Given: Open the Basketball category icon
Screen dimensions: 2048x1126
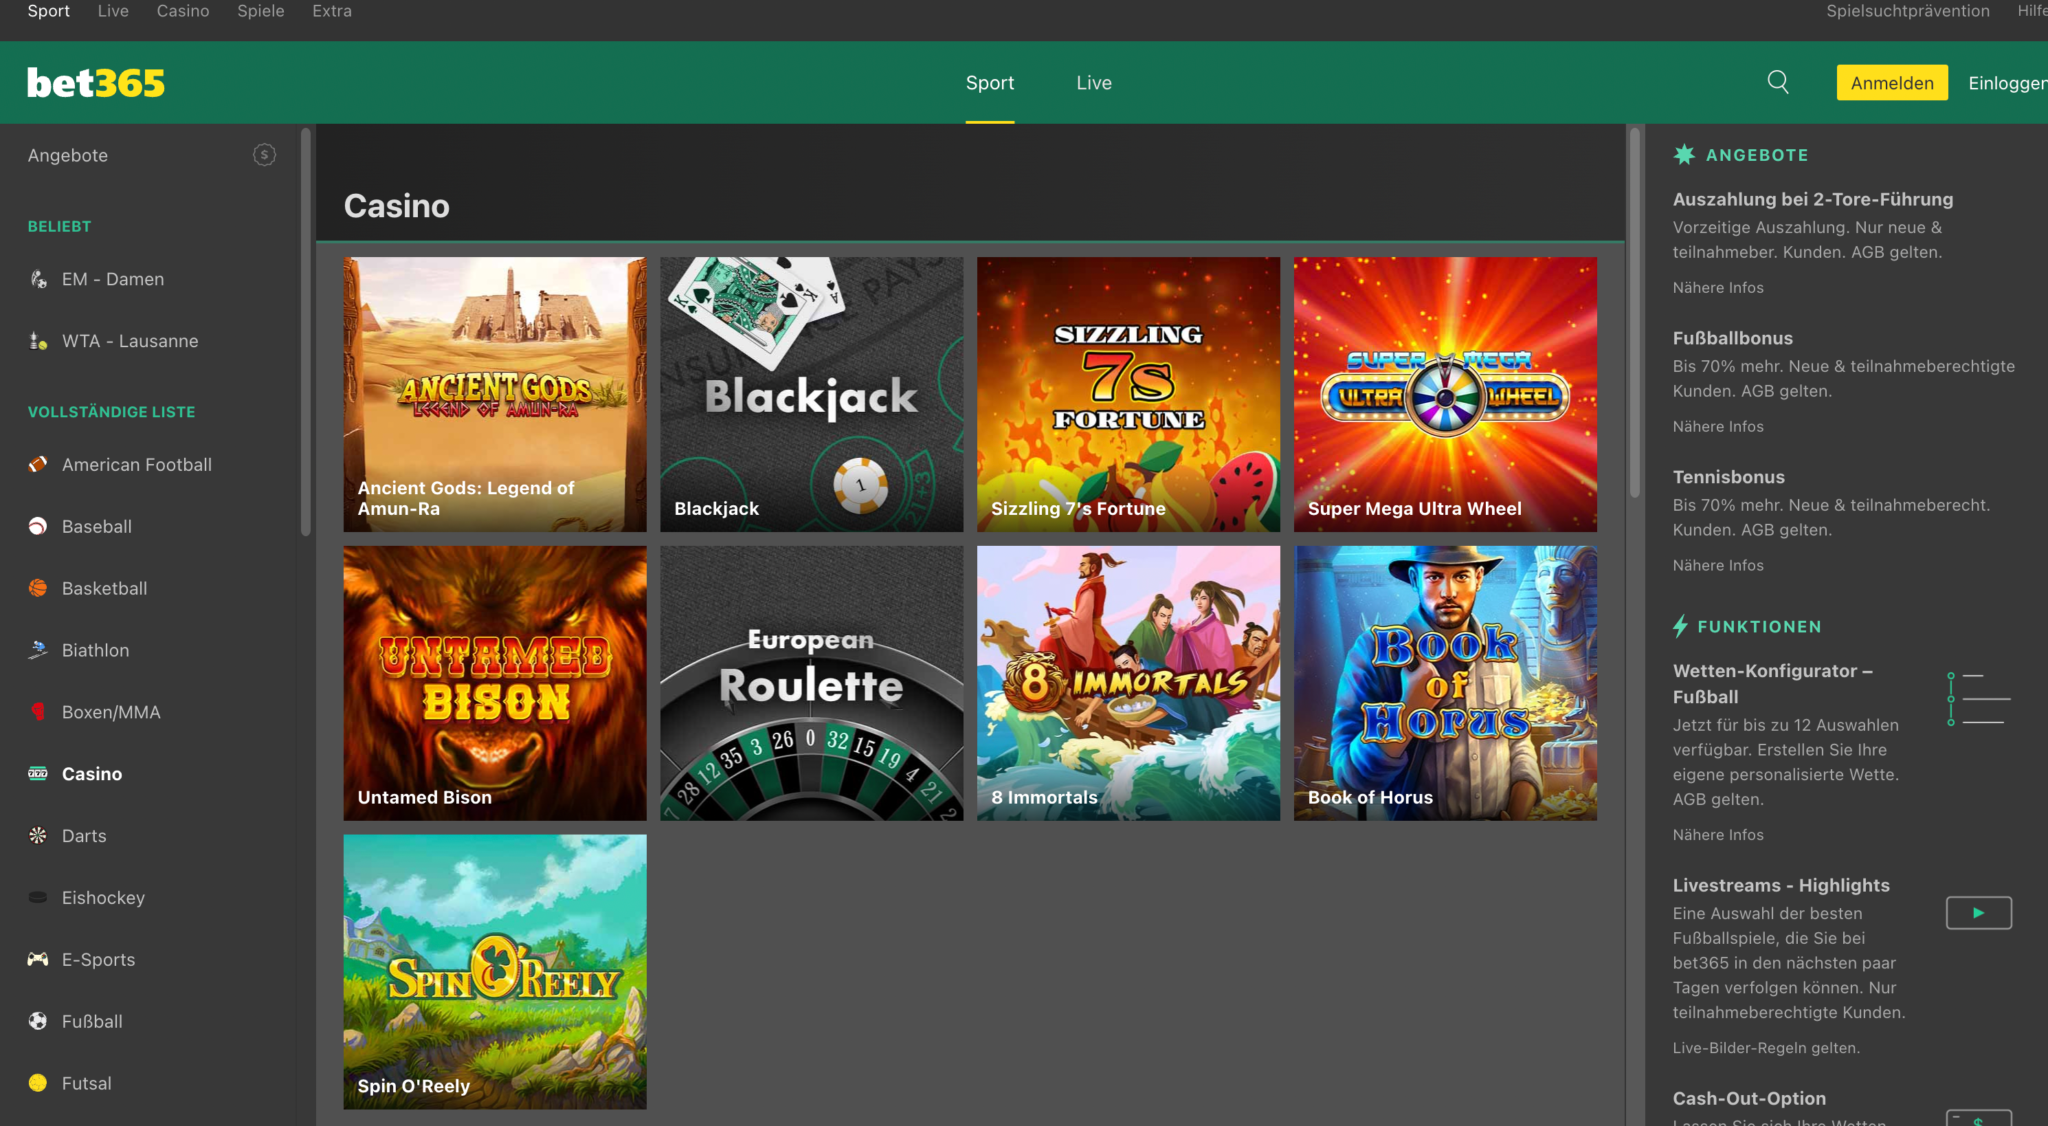Looking at the screenshot, I should [x=37, y=588].
